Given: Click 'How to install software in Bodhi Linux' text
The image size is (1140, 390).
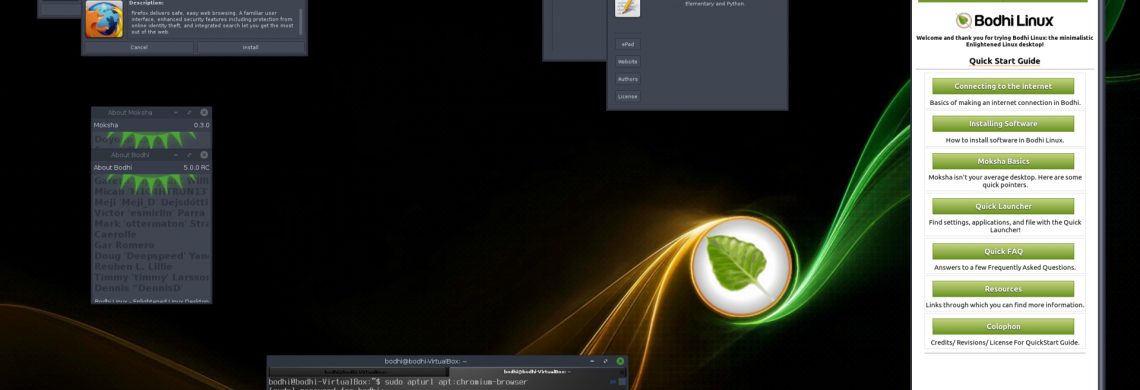Looking at the screenshot, I should coord(1004,140).
